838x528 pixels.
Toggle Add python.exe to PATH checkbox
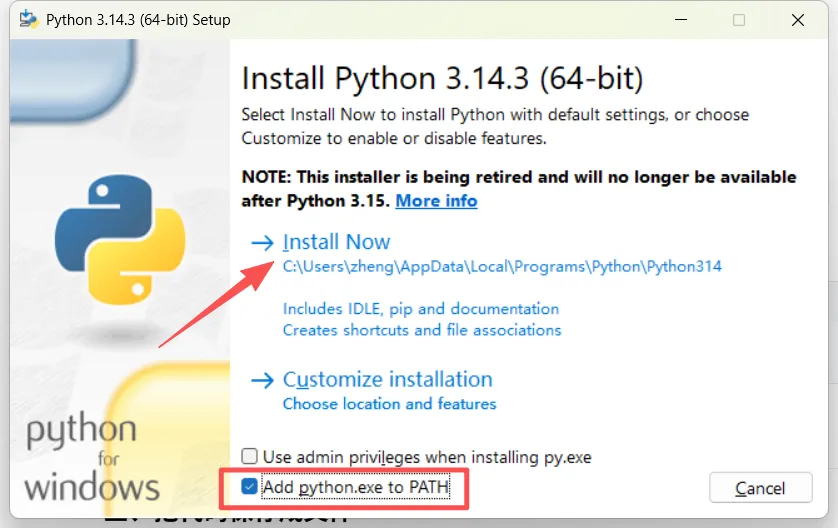249,486
